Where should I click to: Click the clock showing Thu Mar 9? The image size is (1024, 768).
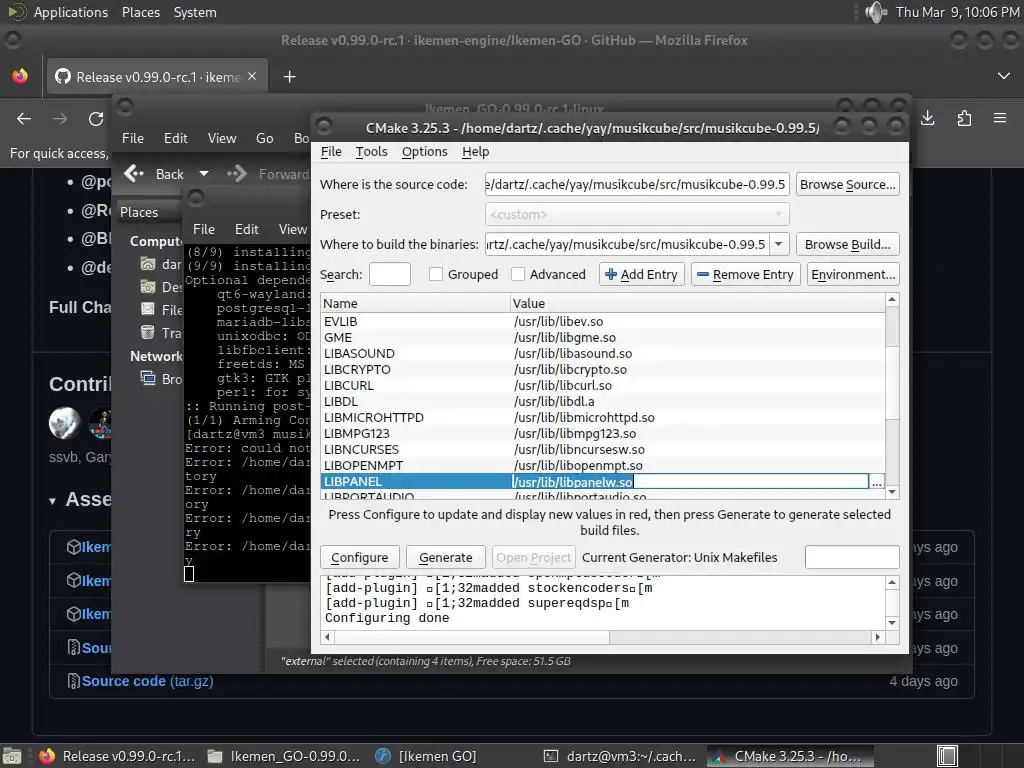click(x=957, y=12)
